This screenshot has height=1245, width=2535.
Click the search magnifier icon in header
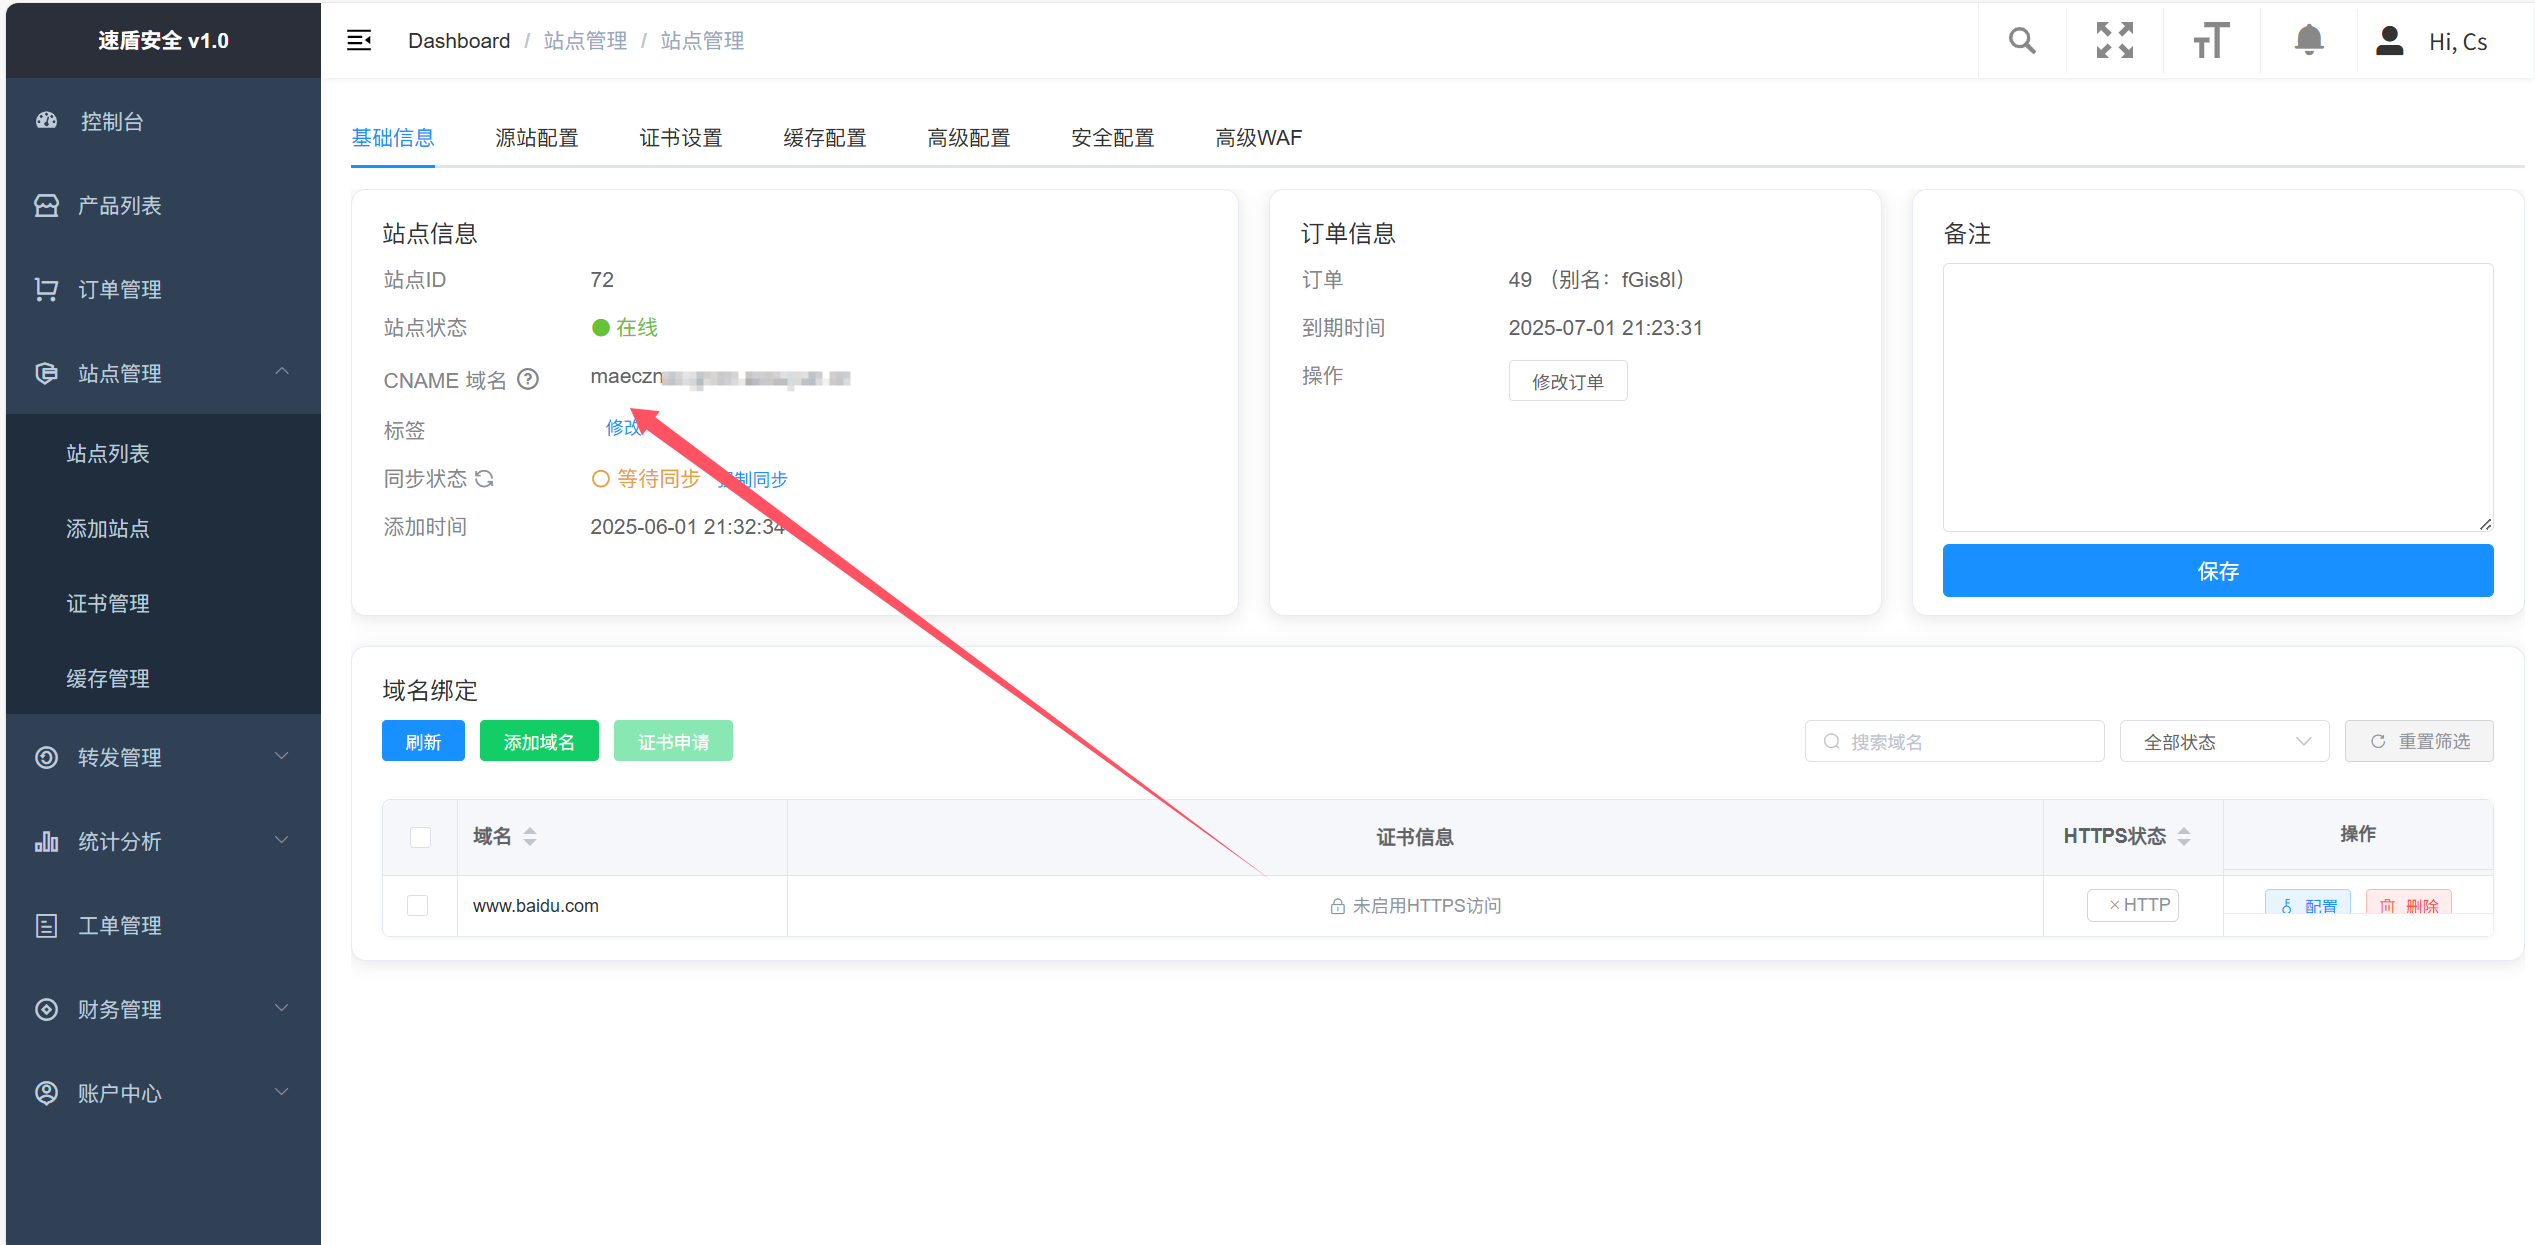click(2021, 41)
